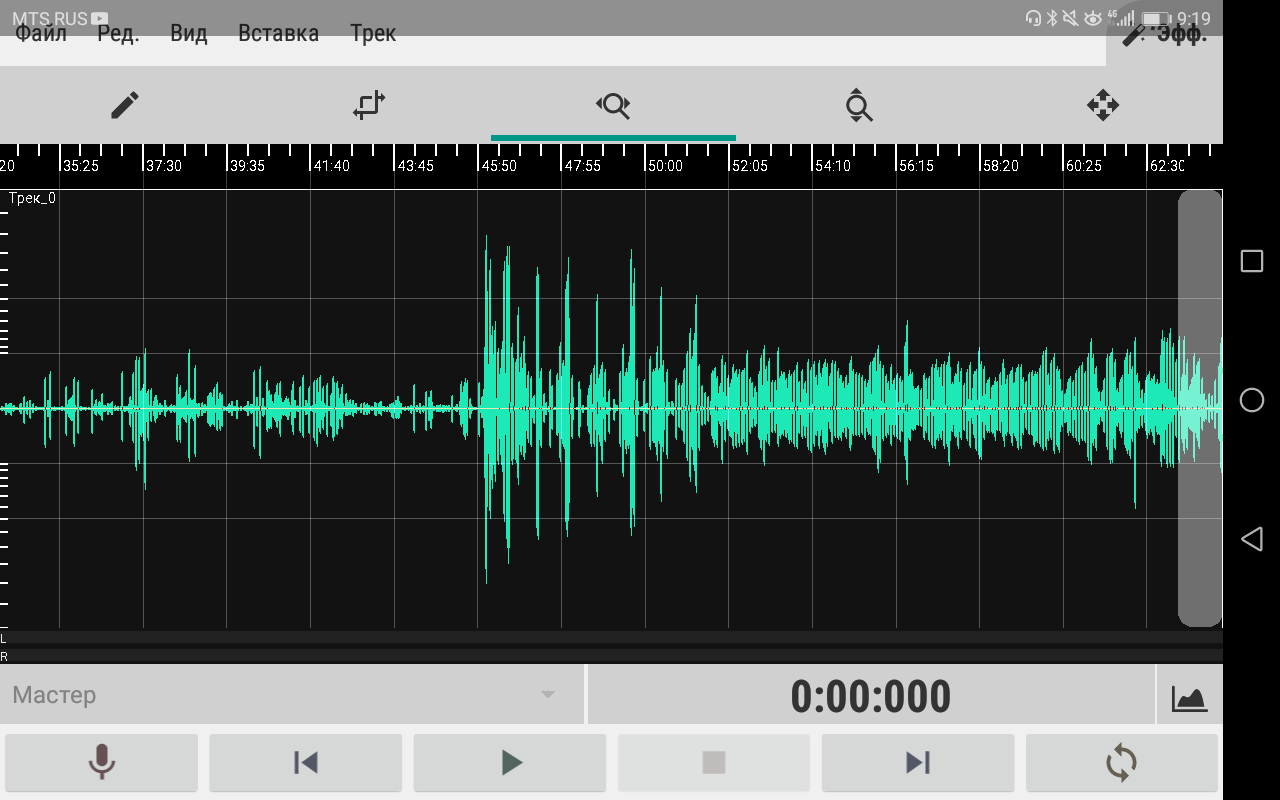Open the Мастер track dropdown
The height and width of the screenshot is (800, 1280).
tap(291, 695)
